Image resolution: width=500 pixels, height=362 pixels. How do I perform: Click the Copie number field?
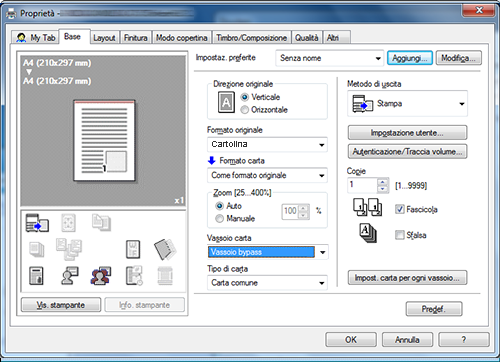[362, 185]
